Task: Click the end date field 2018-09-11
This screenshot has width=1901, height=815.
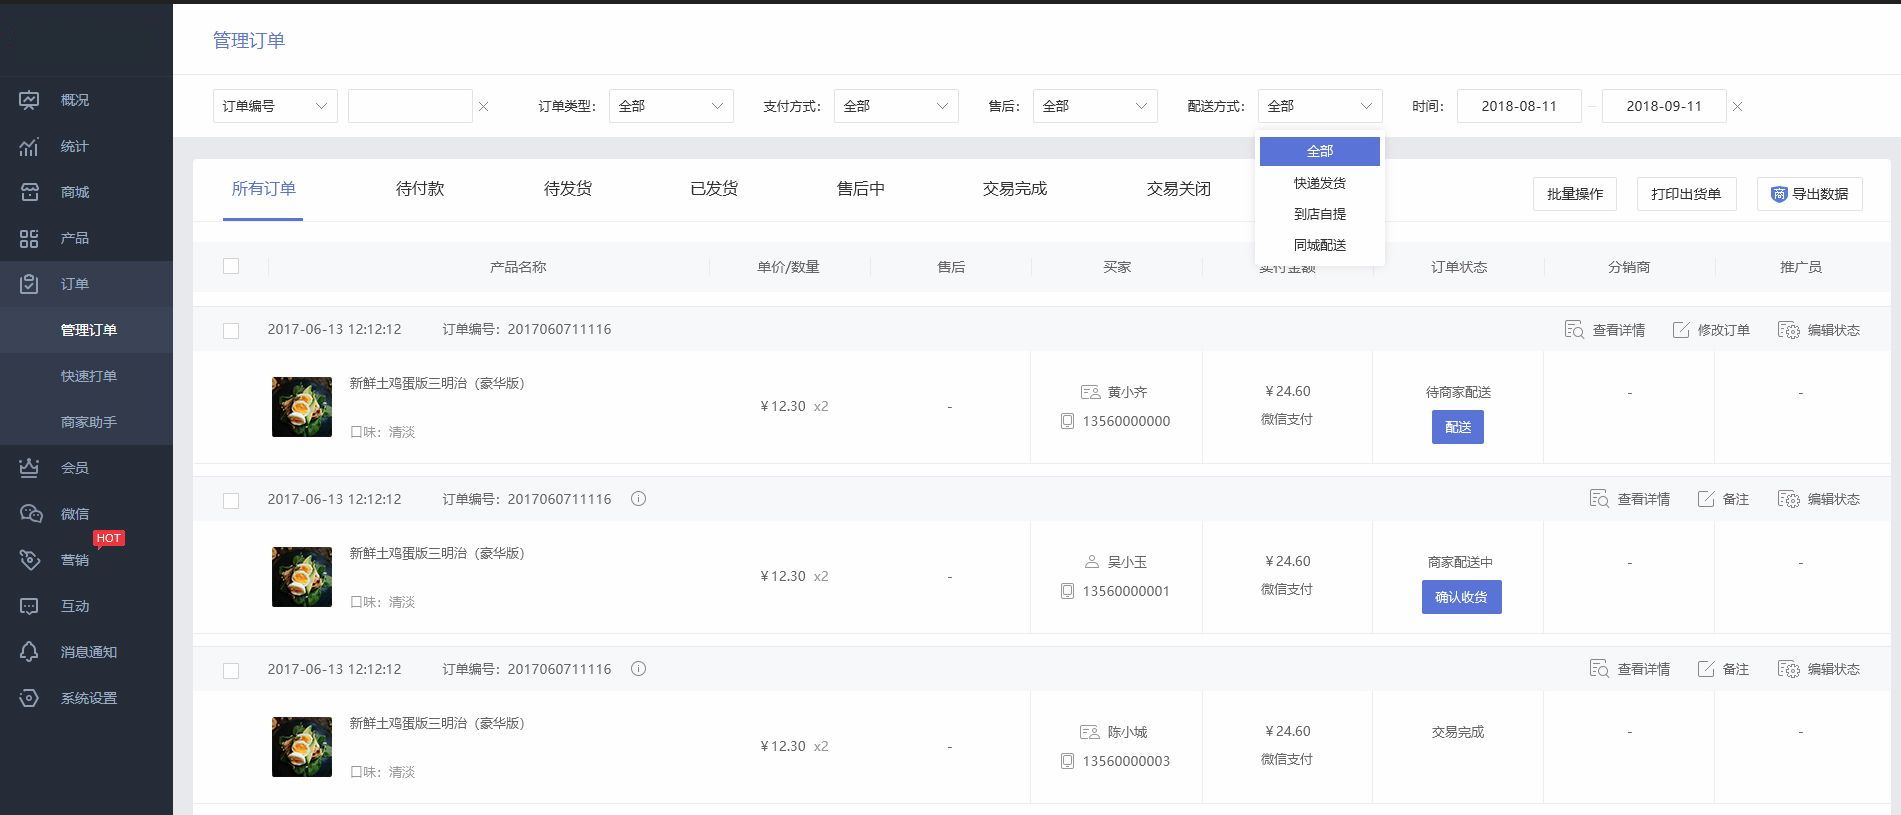Action: click(x=1664, y=106)
